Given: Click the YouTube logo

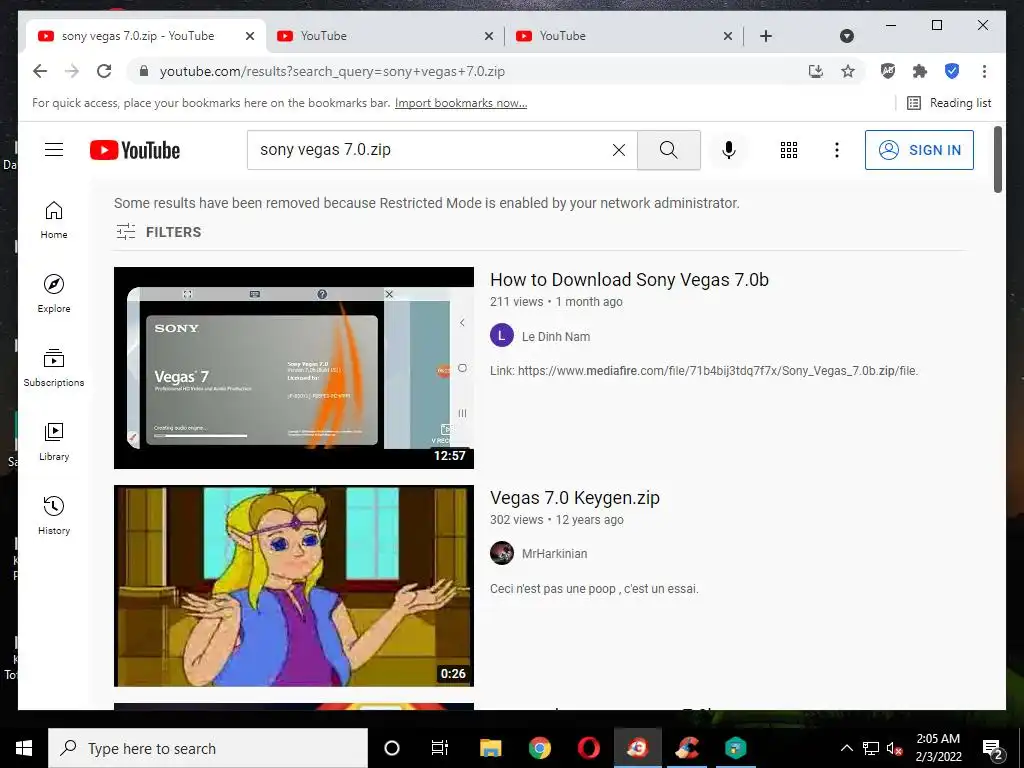Looking at the screenshot, I should click(x=135, y=150).
